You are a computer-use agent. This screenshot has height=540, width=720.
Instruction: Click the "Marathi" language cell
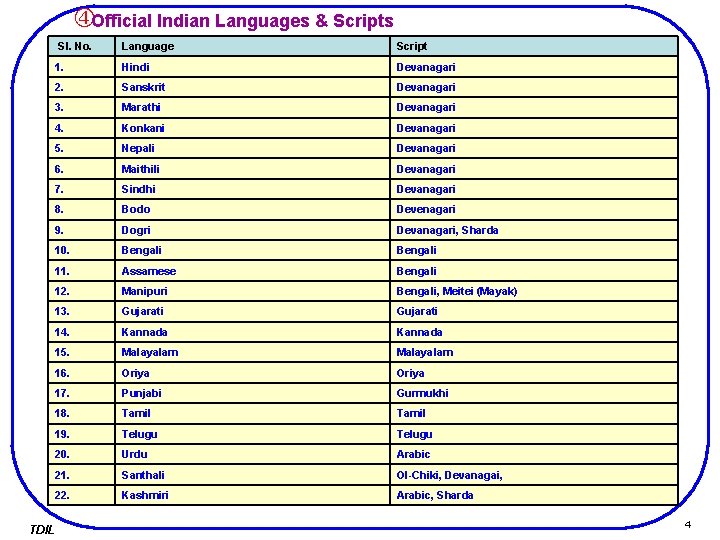(252, 107)
